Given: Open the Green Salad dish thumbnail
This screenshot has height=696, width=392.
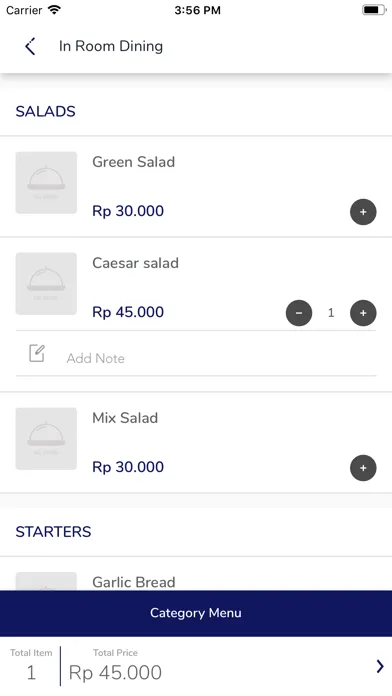Looking at the screenshot, I should pyautogui.click(x=46, y=183).
